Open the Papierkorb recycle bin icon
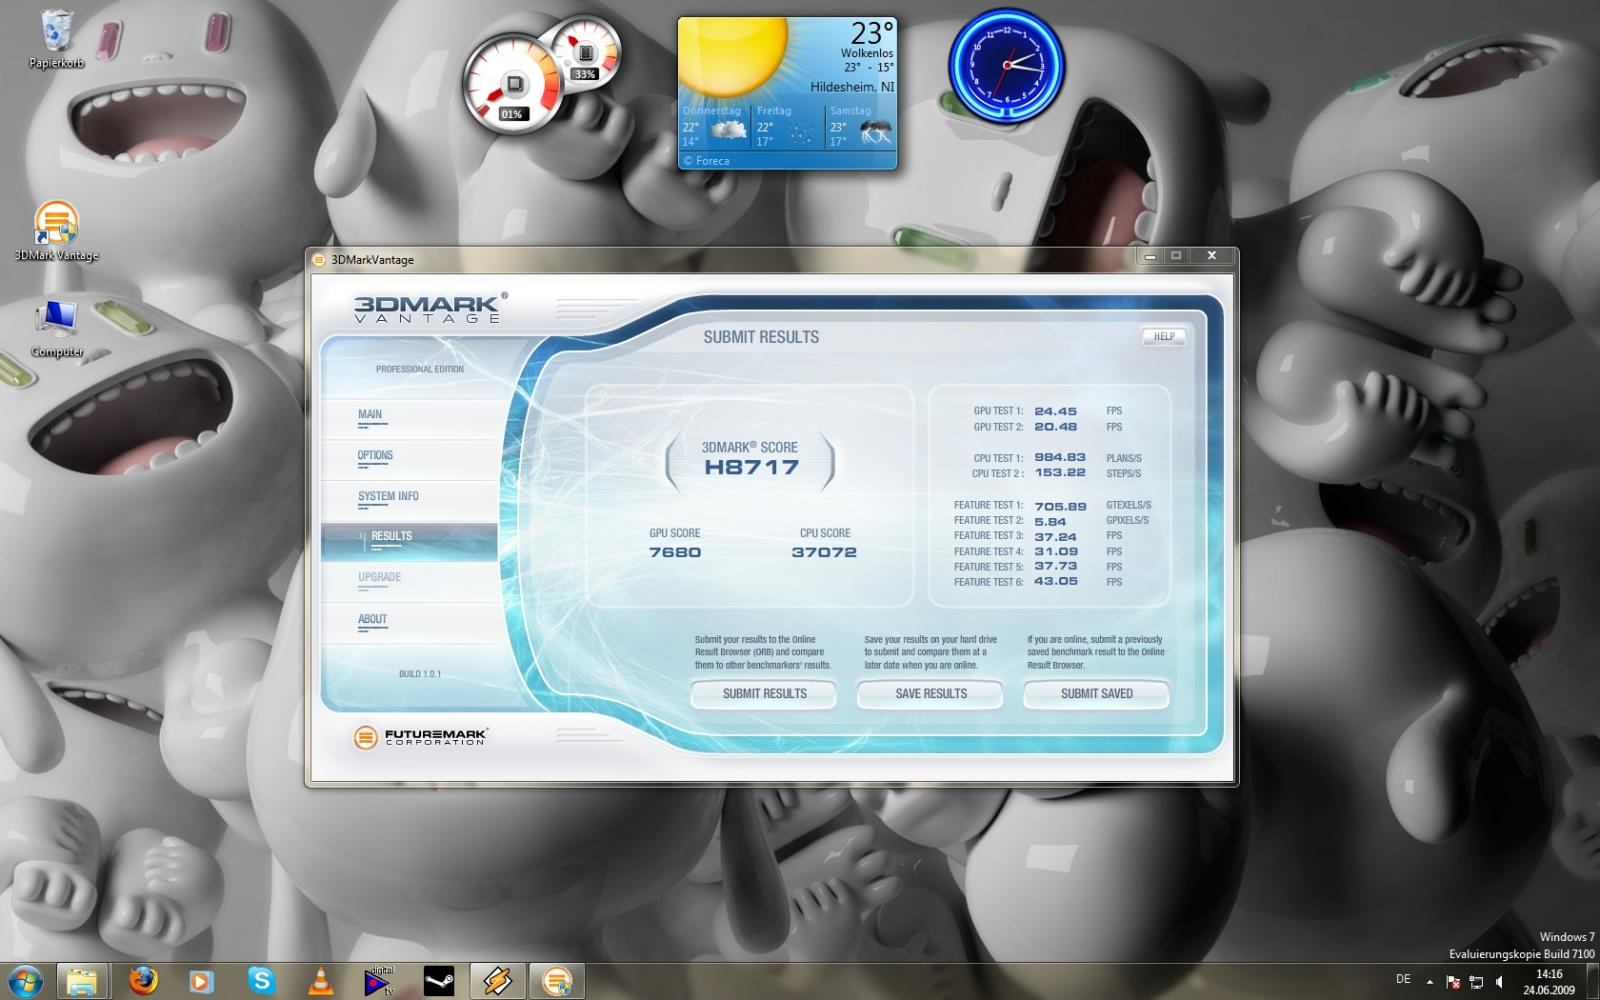The height and width of the screenshot is (1000, 1600). click(x=57, y=38)
